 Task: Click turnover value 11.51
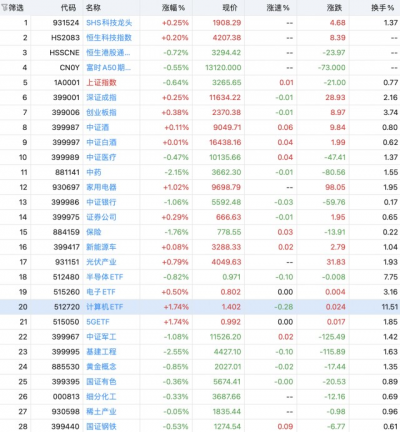tap(390, 307)
